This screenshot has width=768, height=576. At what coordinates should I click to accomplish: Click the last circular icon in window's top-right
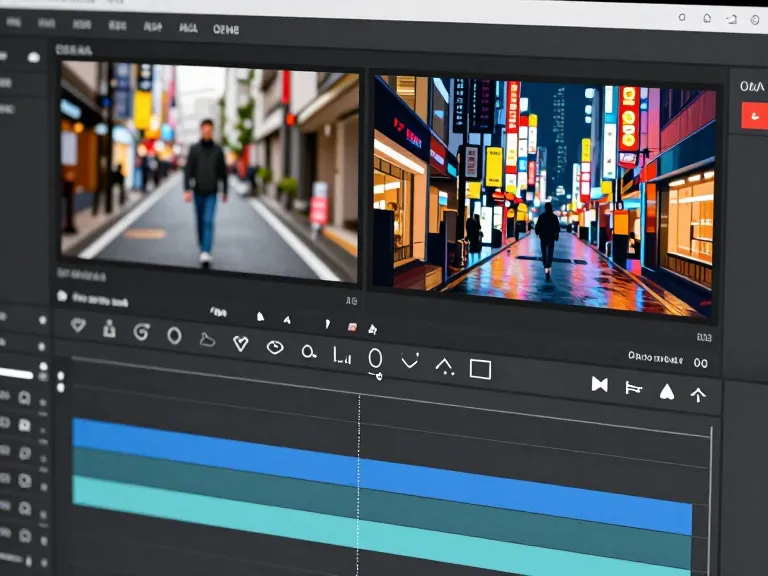755,20
